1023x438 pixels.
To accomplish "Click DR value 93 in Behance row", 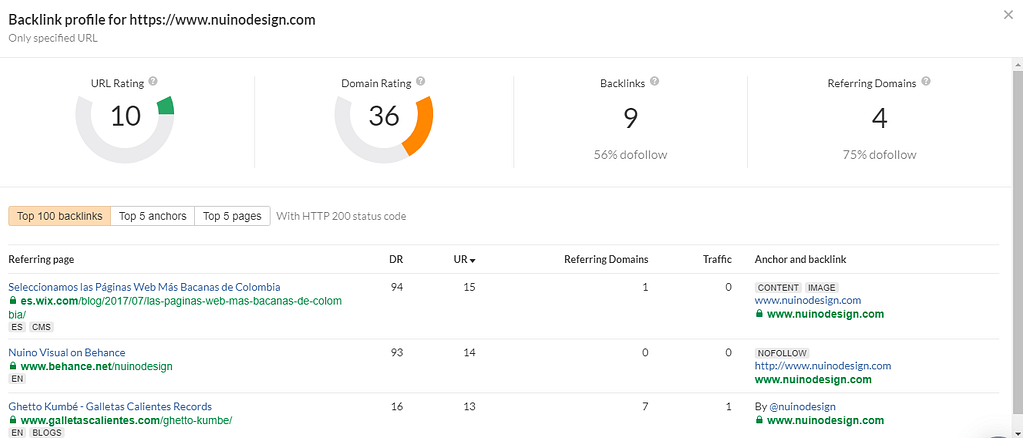I will [396, 352].
